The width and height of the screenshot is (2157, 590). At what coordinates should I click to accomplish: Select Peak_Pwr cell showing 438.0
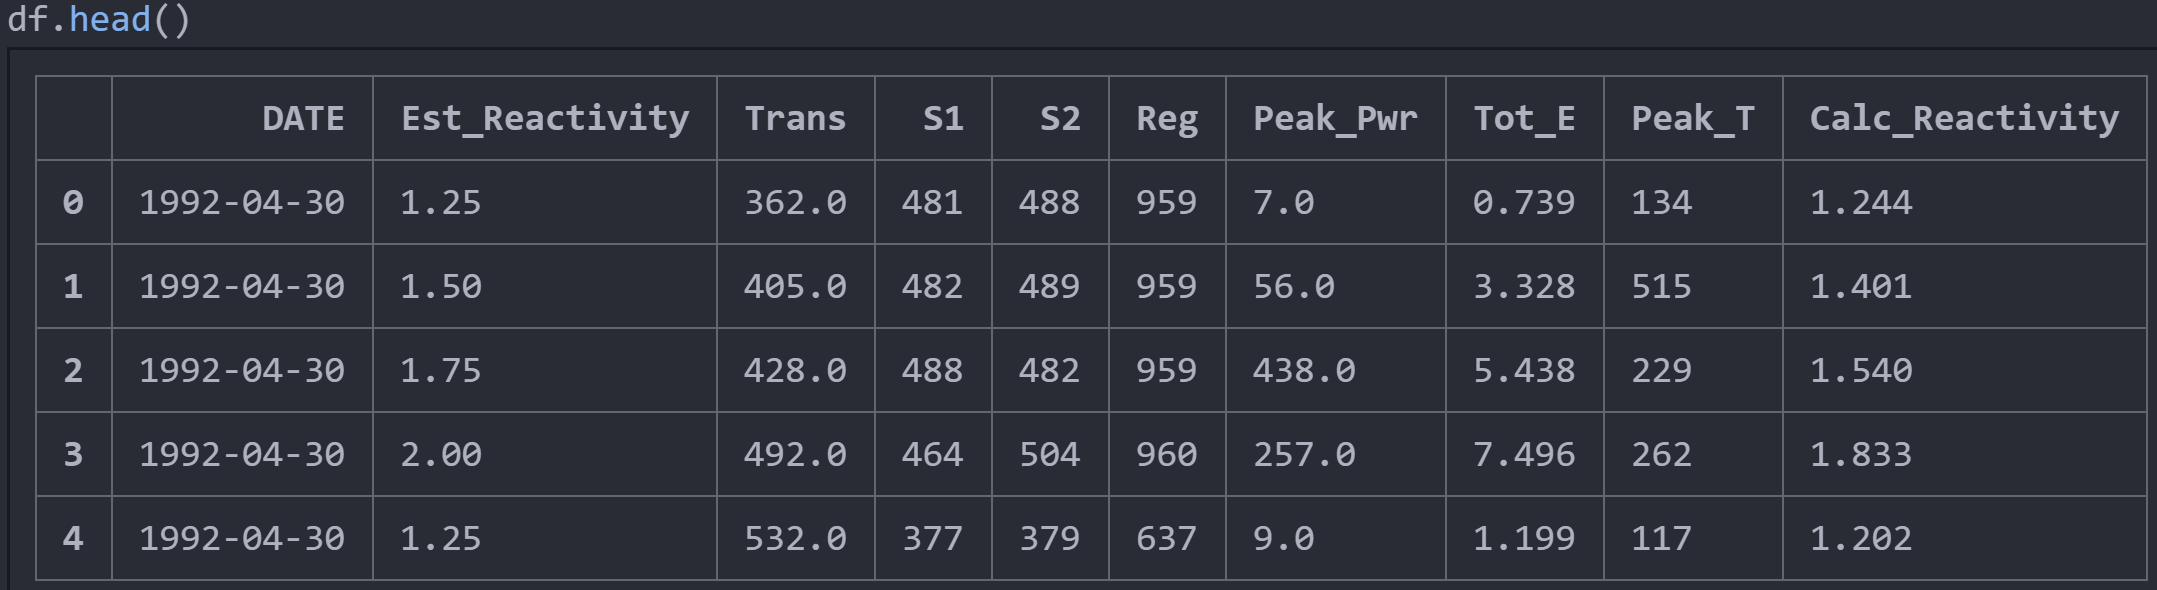1304,371
